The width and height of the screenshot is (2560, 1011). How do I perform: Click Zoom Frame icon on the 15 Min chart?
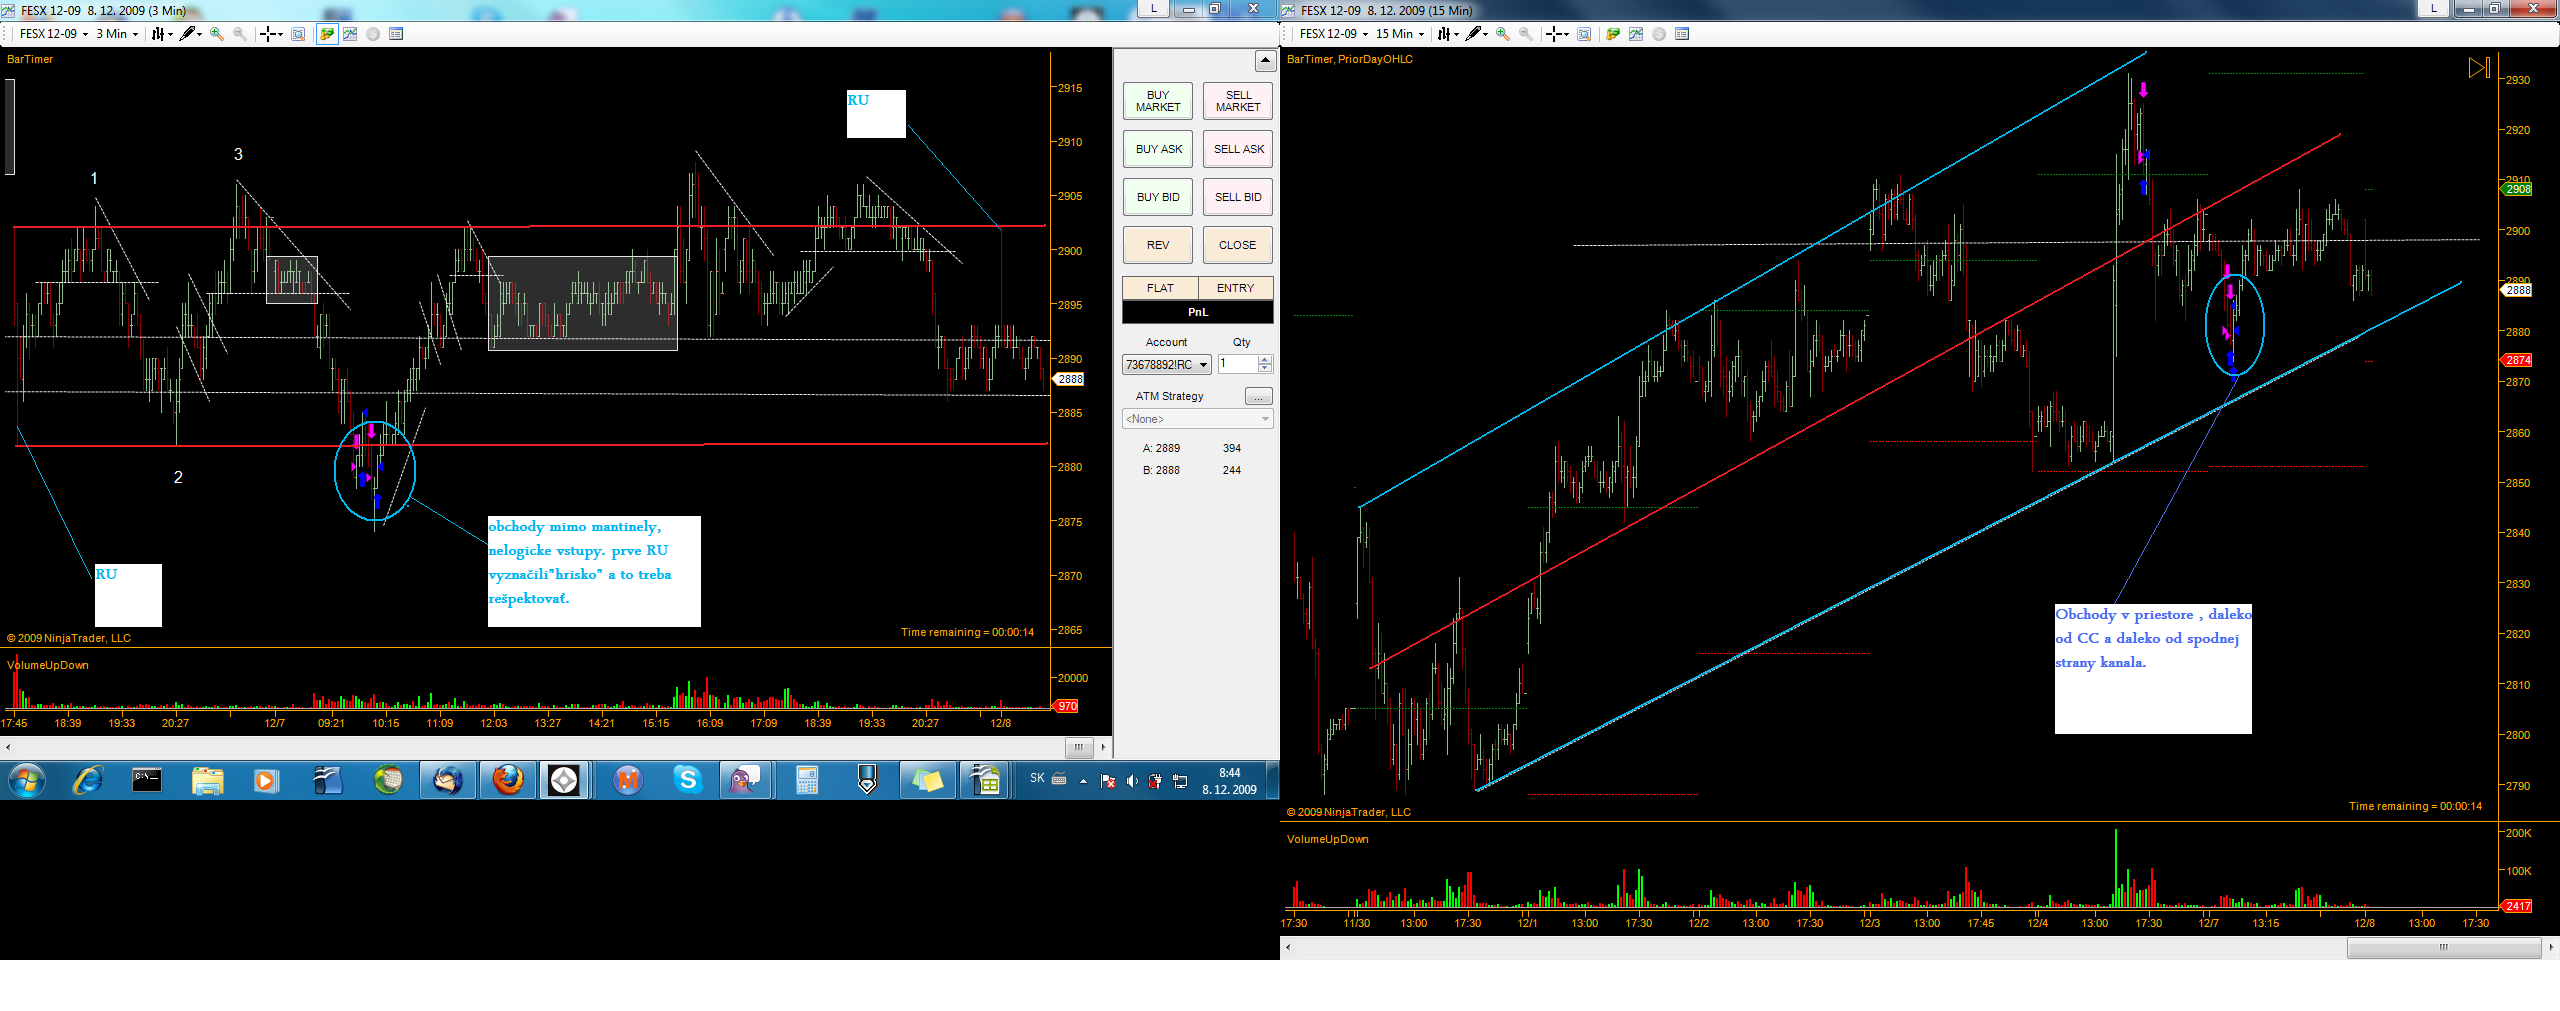pos(1584,34)
